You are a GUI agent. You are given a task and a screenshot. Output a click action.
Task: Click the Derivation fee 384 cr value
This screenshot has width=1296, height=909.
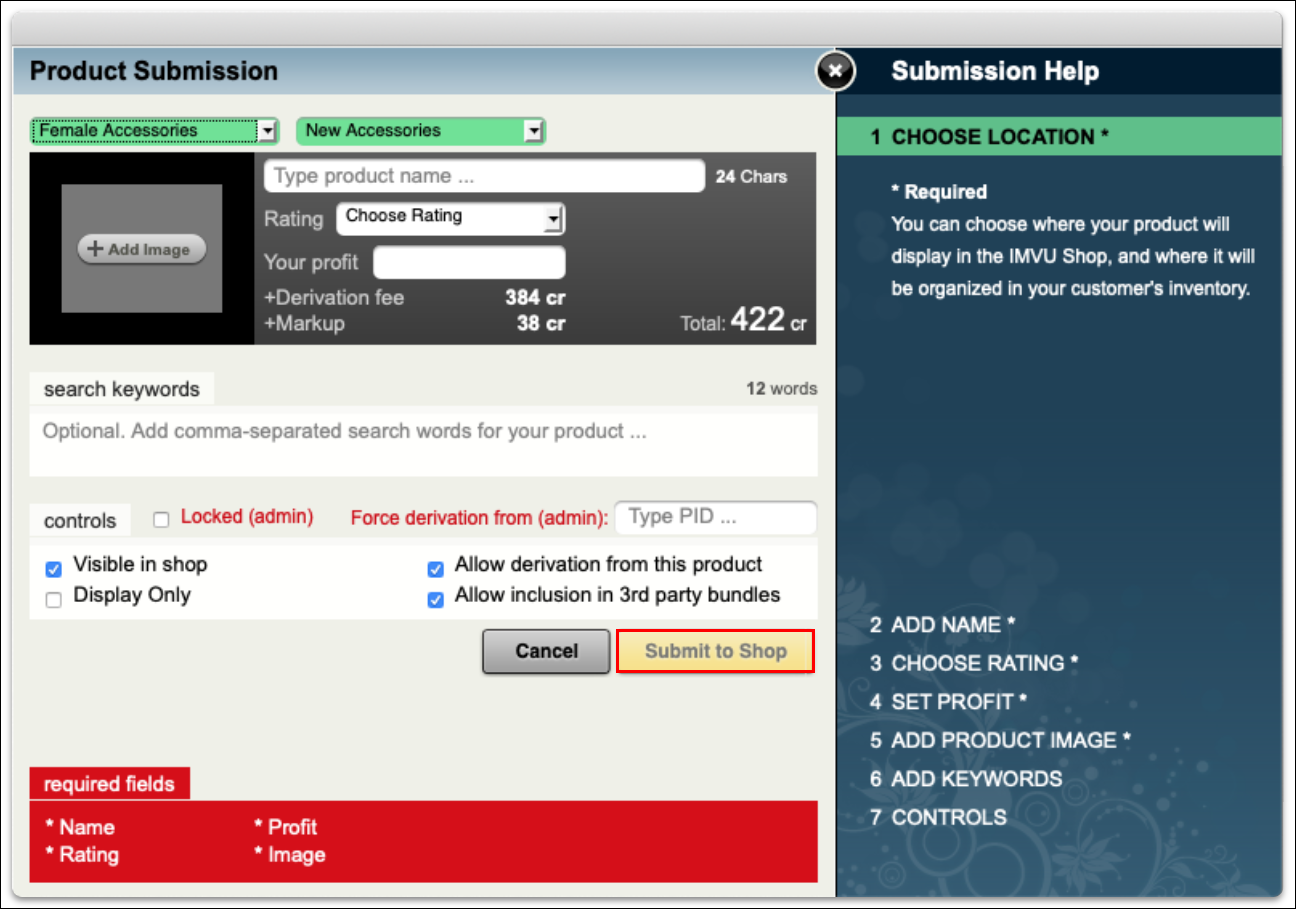535,298
